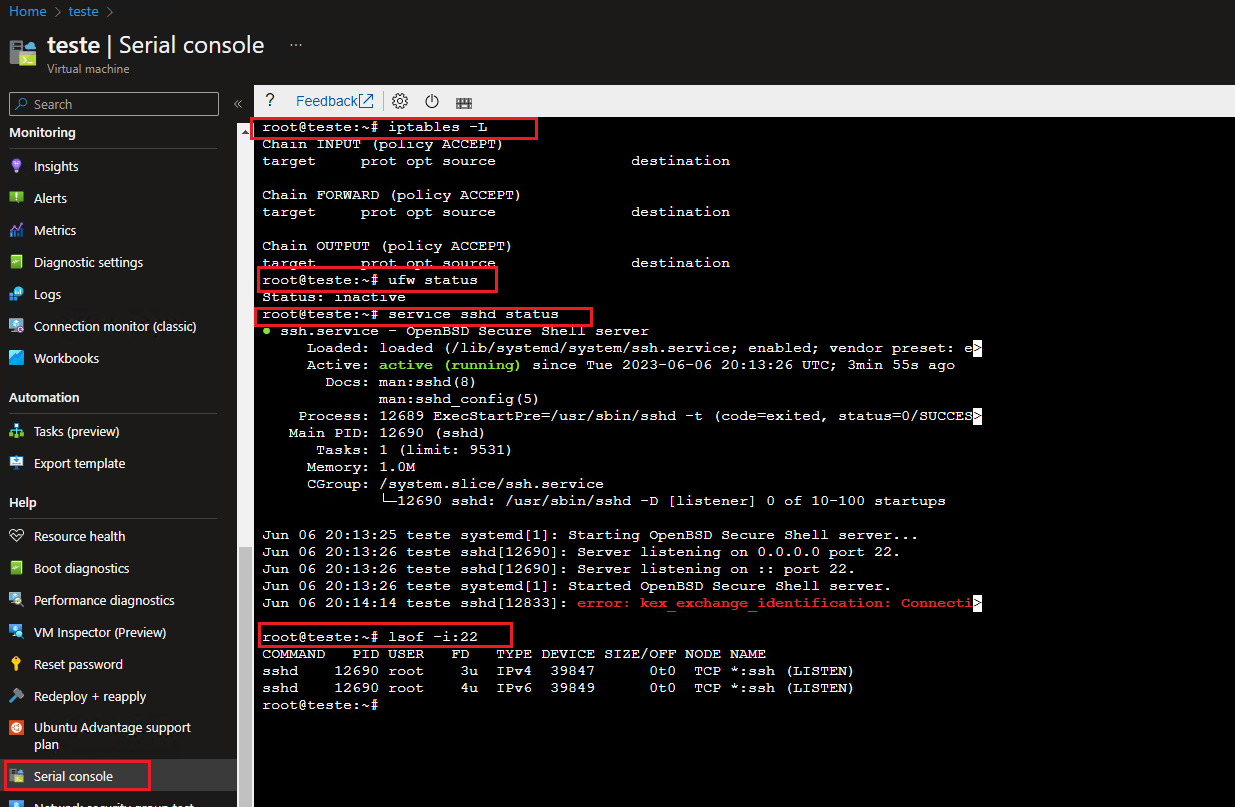Click the Export template icon
The height and width of the screenshot is (807, 1235).
16,463
